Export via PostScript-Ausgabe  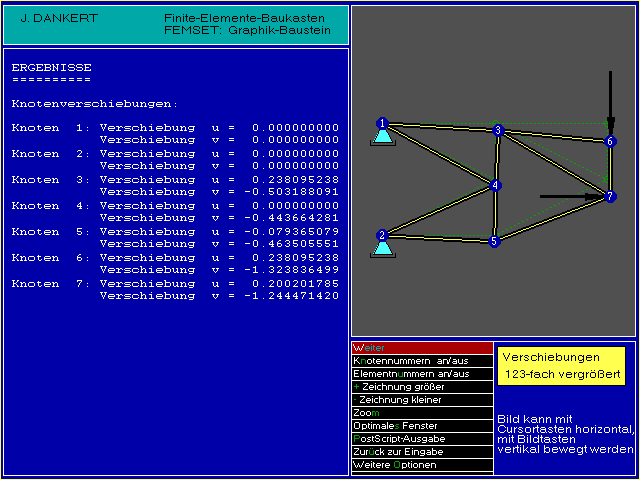point(422,438)
